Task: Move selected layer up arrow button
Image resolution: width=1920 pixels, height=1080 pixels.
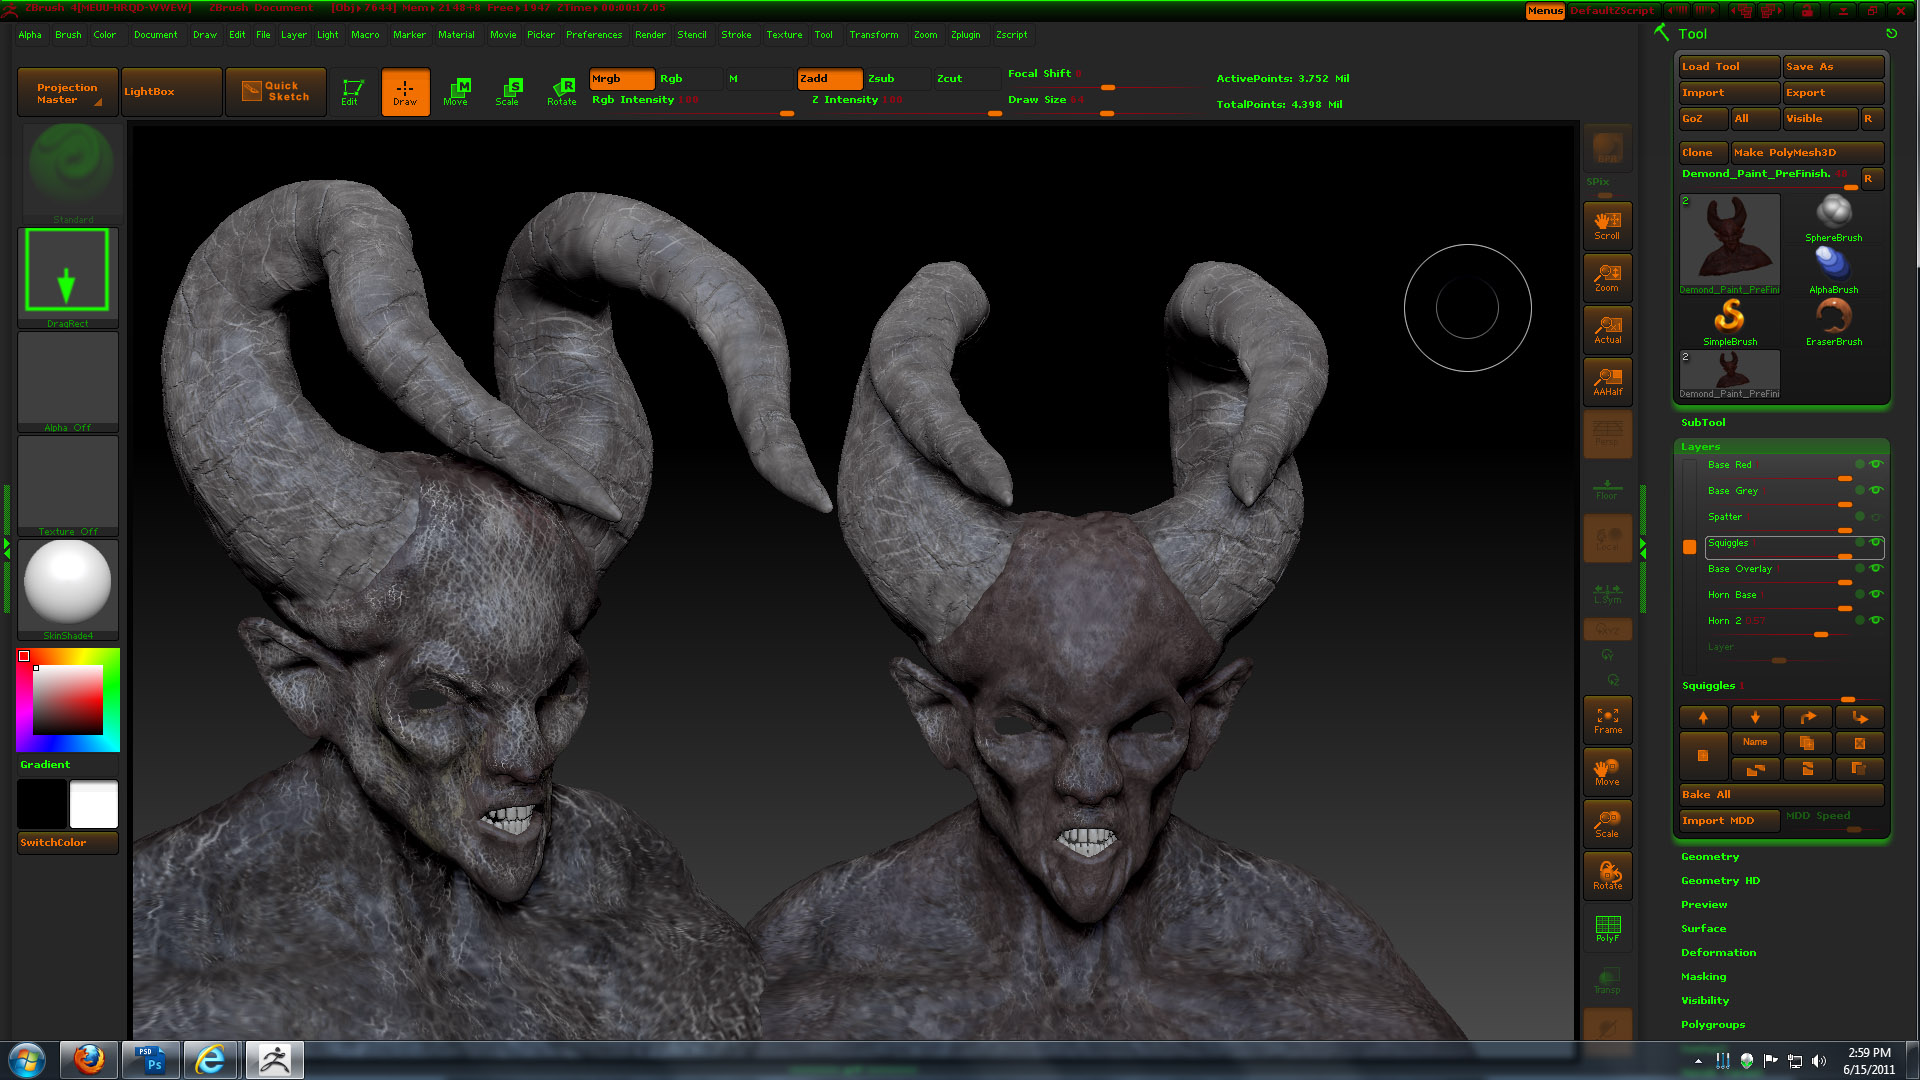Action: pos(1703,717)
